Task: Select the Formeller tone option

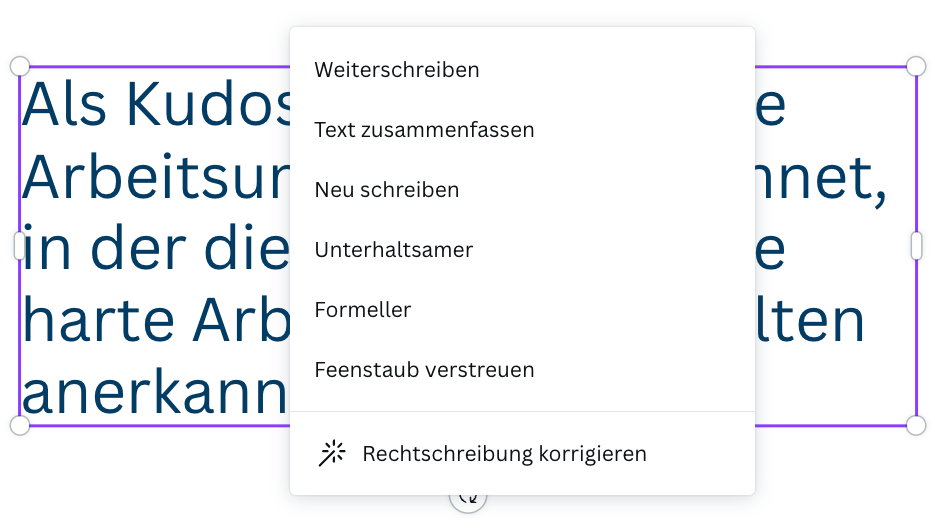Action: tap(362, 310)
